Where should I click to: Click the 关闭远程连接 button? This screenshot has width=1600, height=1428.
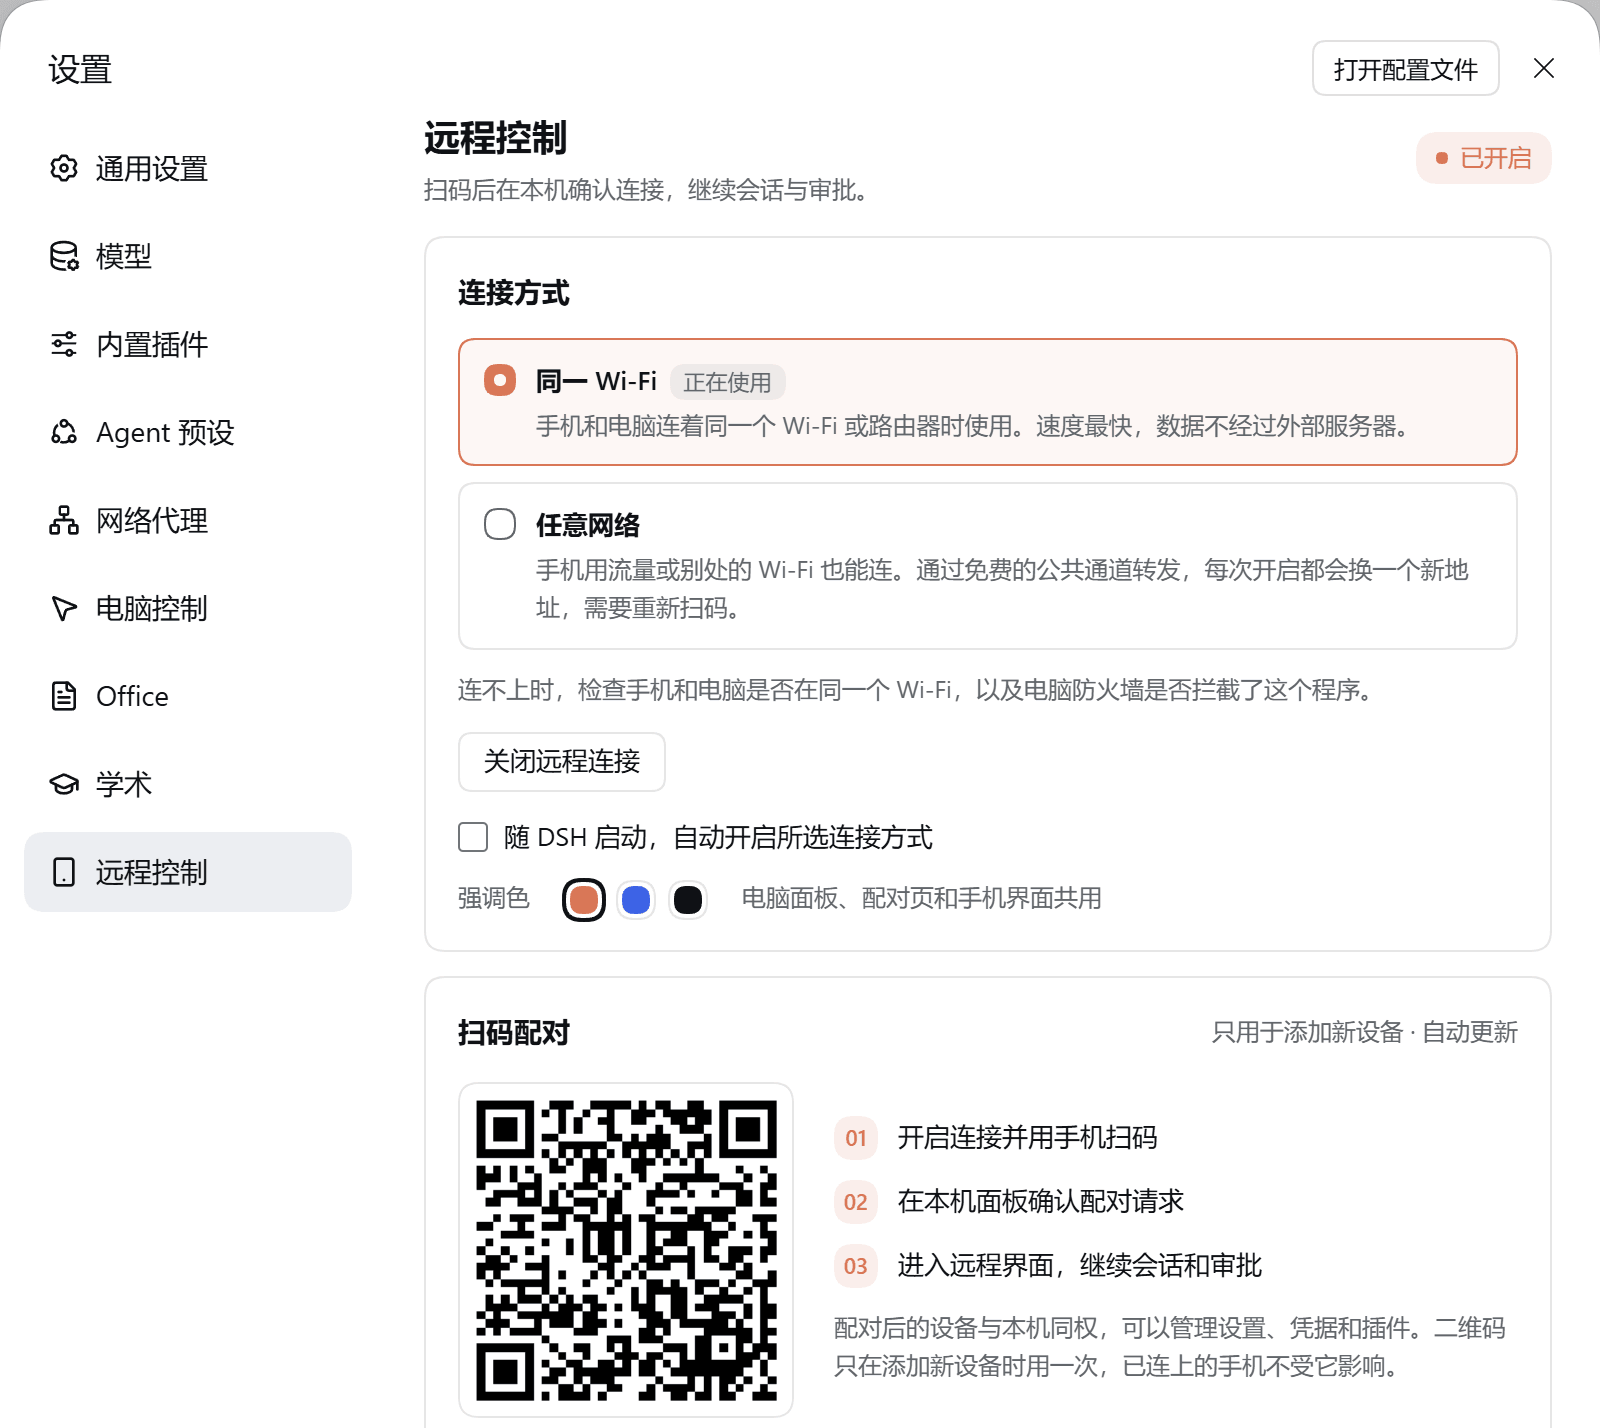click(x=562, y=762)
